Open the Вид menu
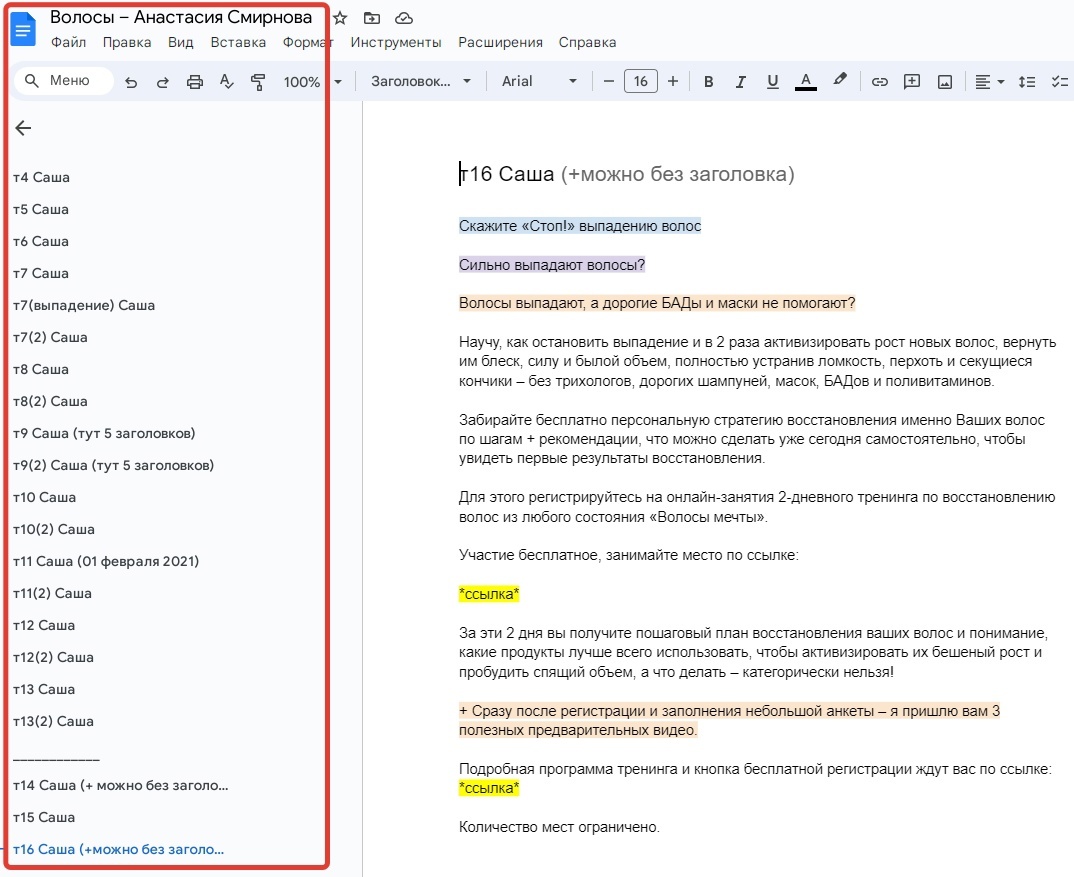 coord(181,42)
